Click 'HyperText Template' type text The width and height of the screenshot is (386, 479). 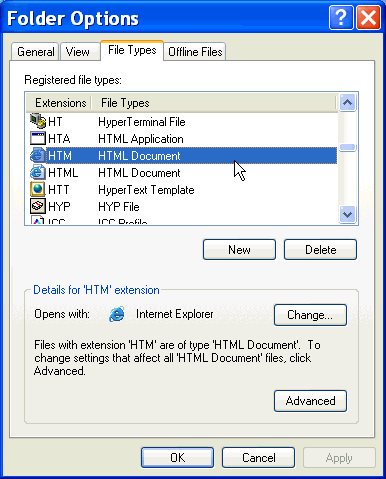(x=146, y=190)
